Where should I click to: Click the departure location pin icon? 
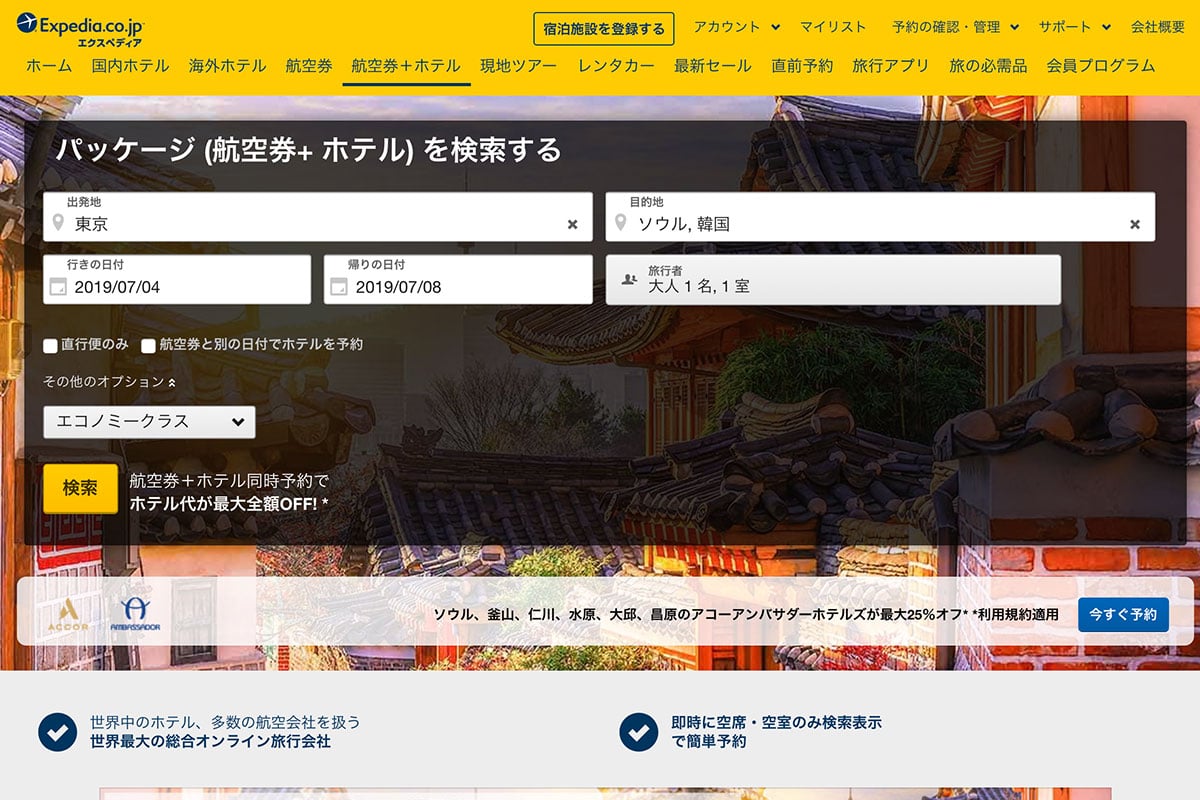click(x=59, y=223)
